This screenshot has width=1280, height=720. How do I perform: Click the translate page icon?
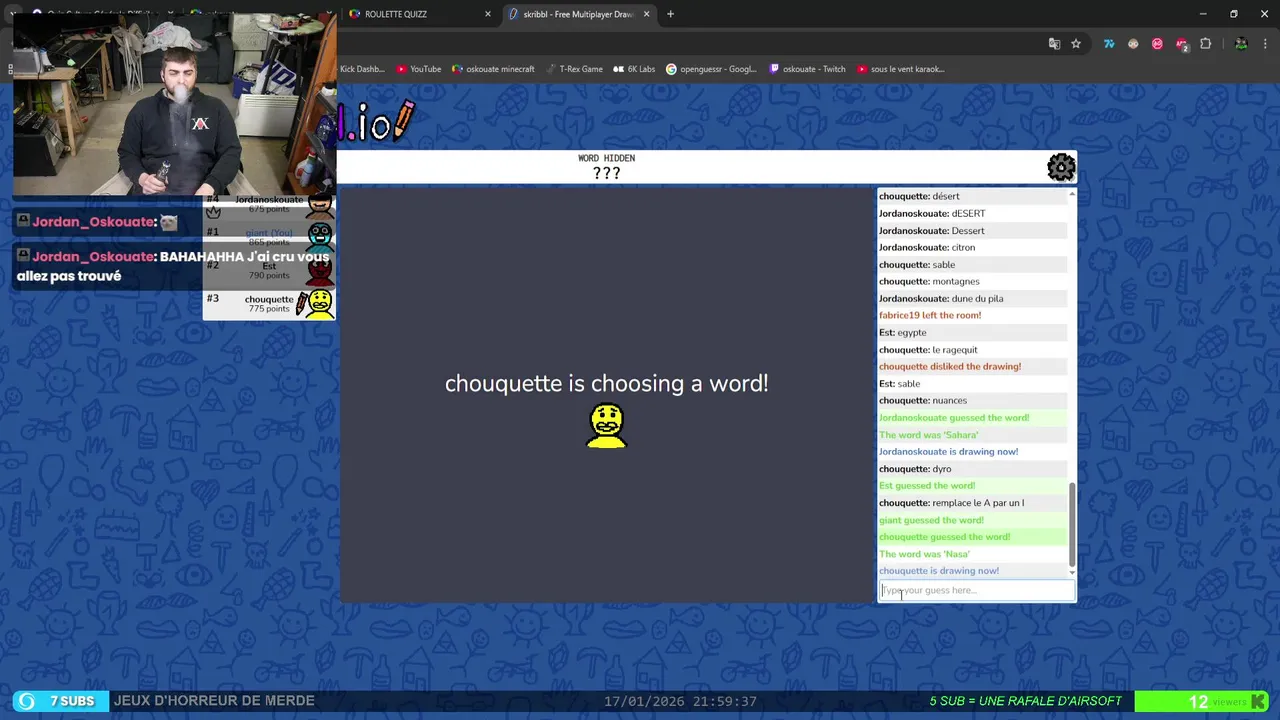click(1054, 44)
